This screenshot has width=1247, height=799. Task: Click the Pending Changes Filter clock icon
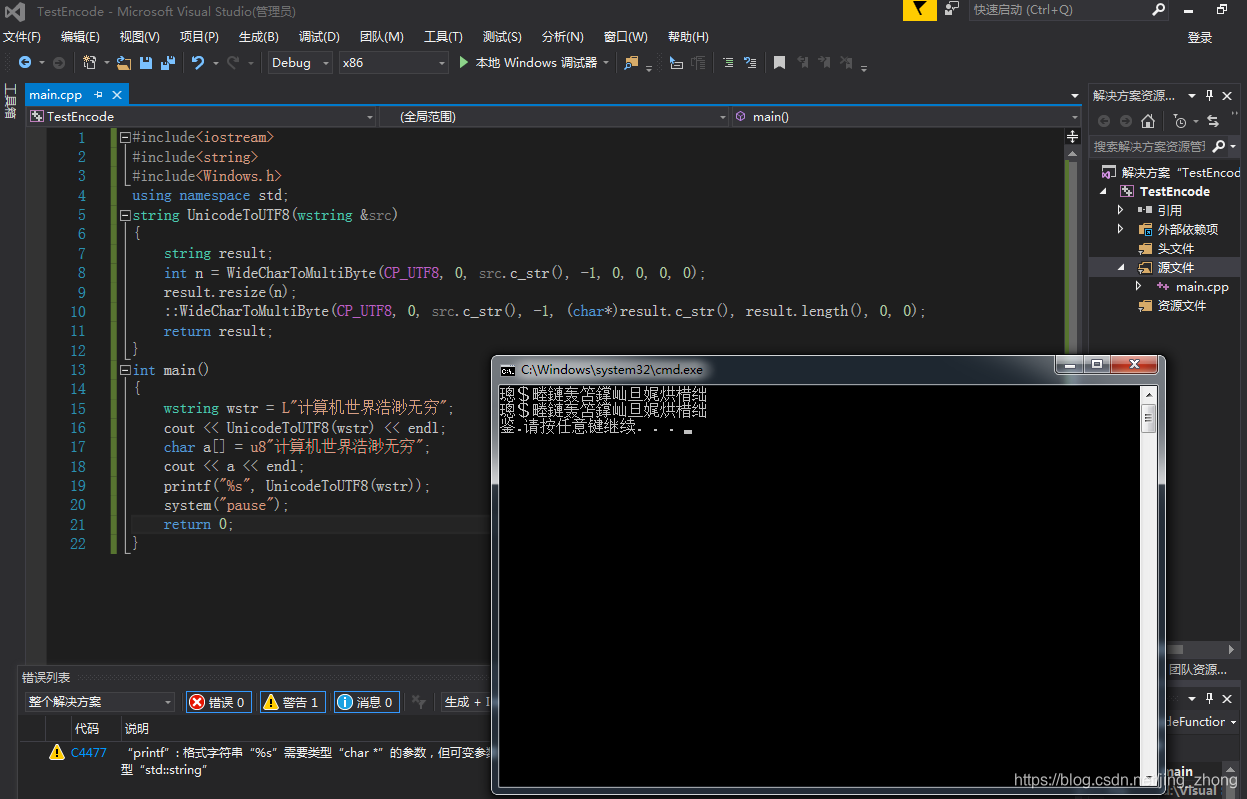pyautogui.click(x=1180, y=121)
